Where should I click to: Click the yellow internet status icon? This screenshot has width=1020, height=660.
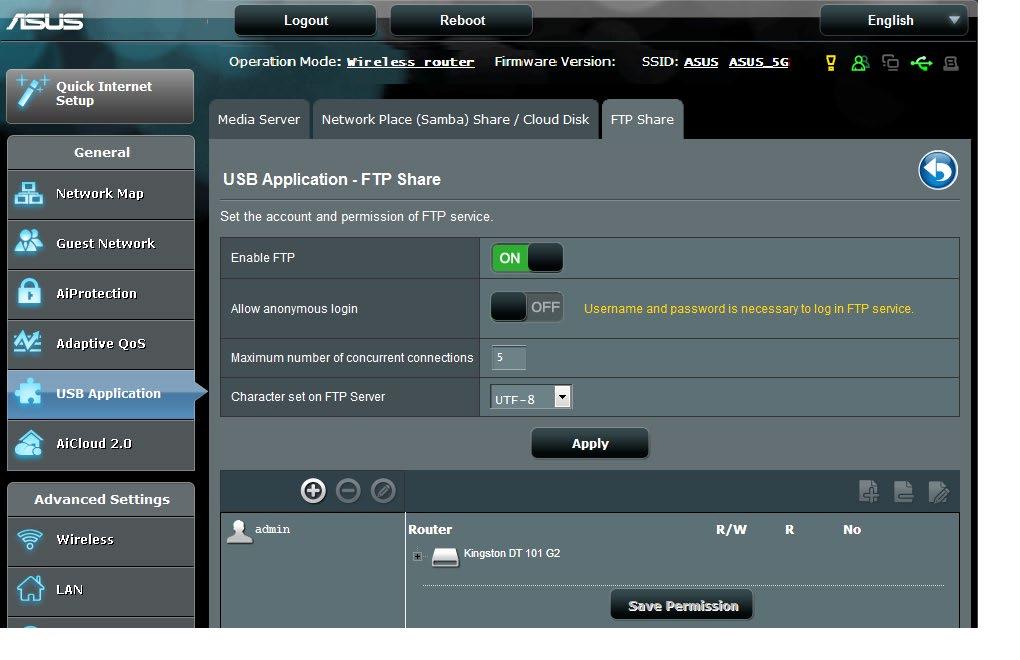(831, 63)
